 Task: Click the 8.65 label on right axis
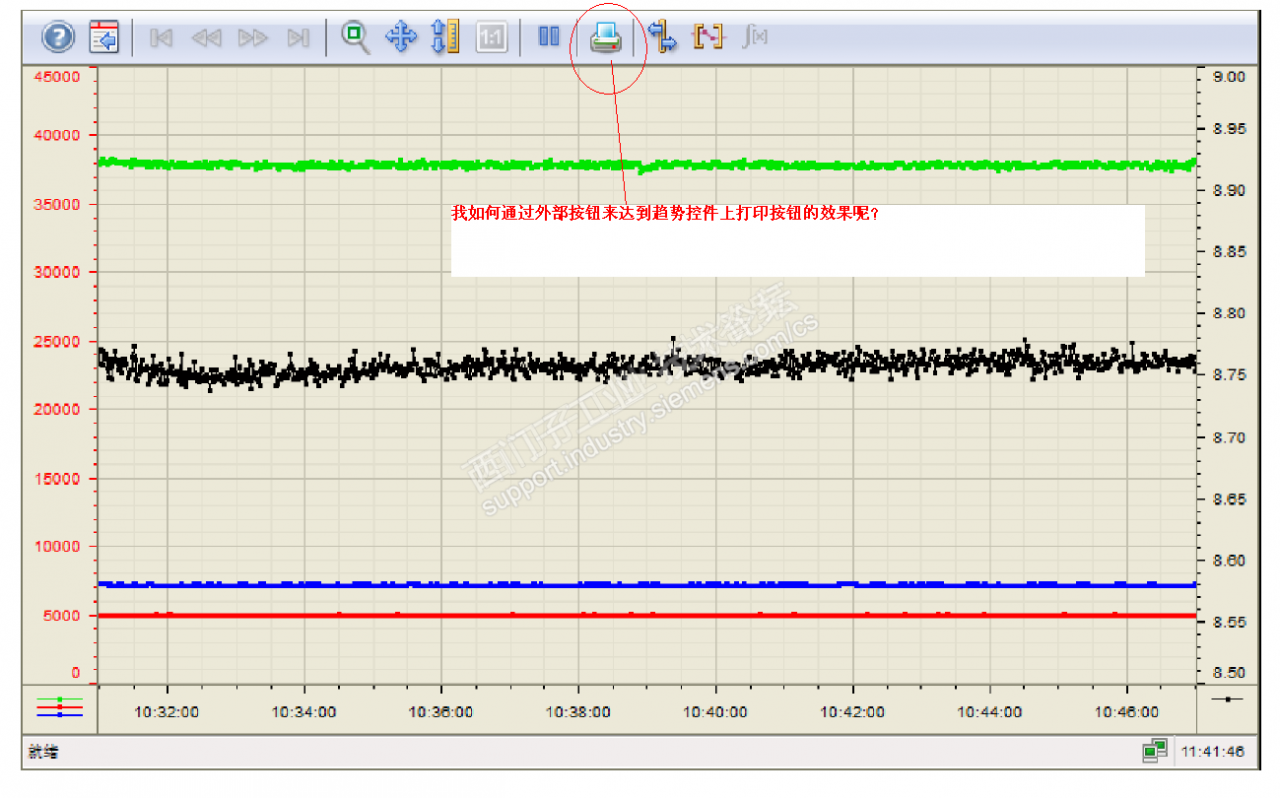(x=1227, y=498)
